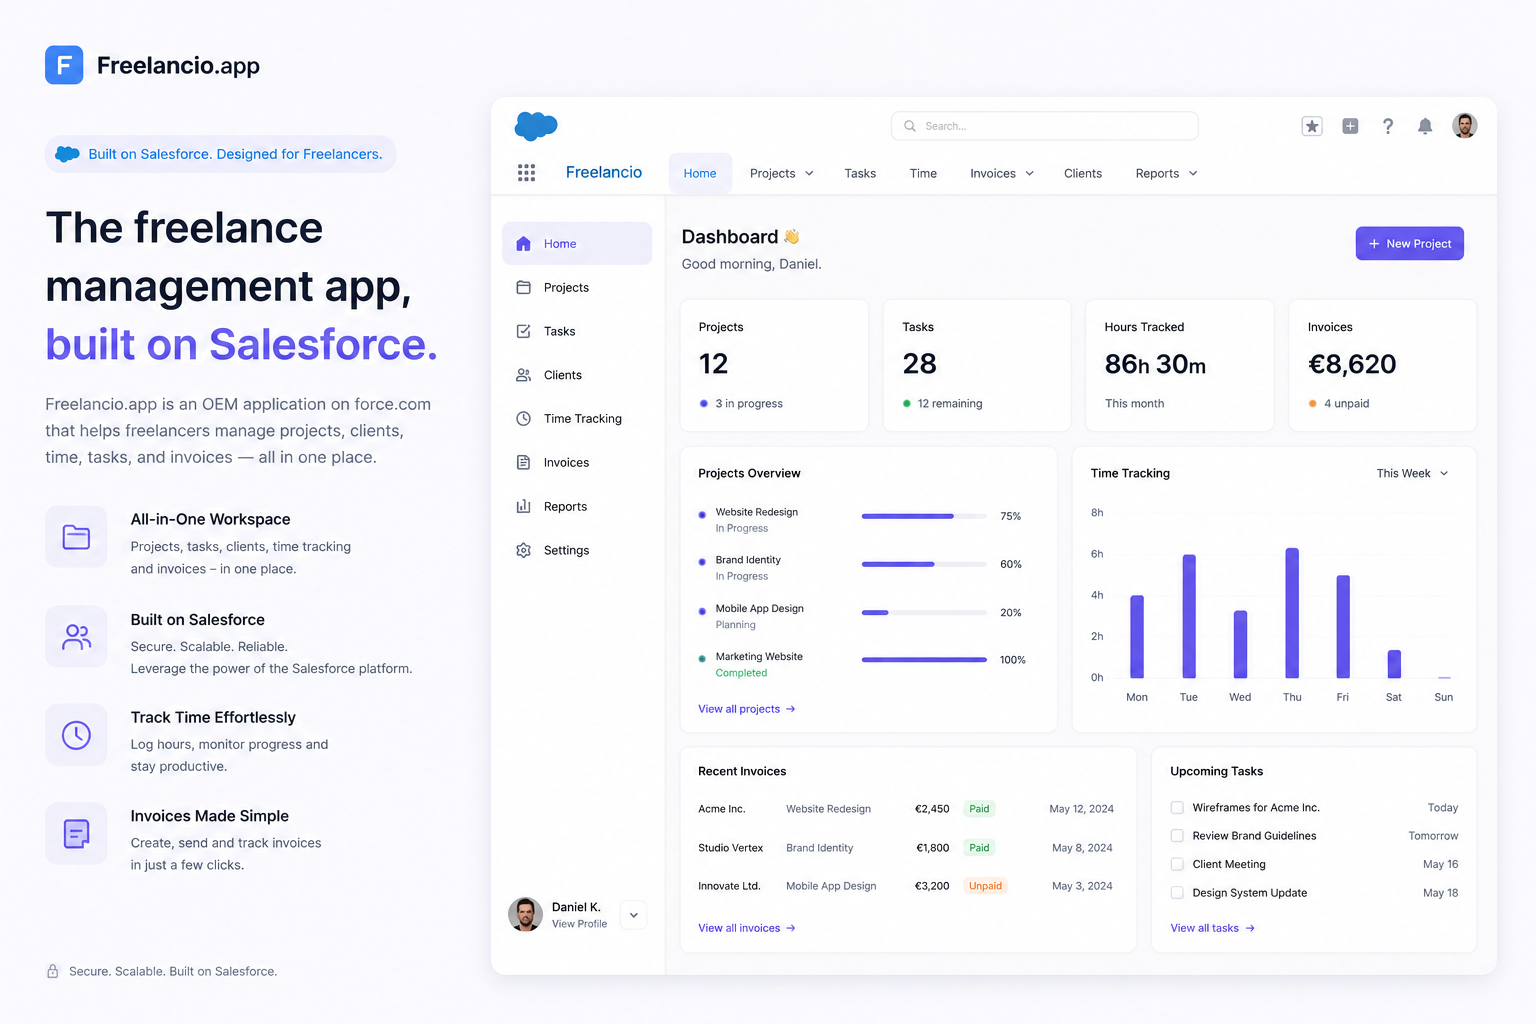Open the Tasks tab in the top navigation

tap(860, 173)
